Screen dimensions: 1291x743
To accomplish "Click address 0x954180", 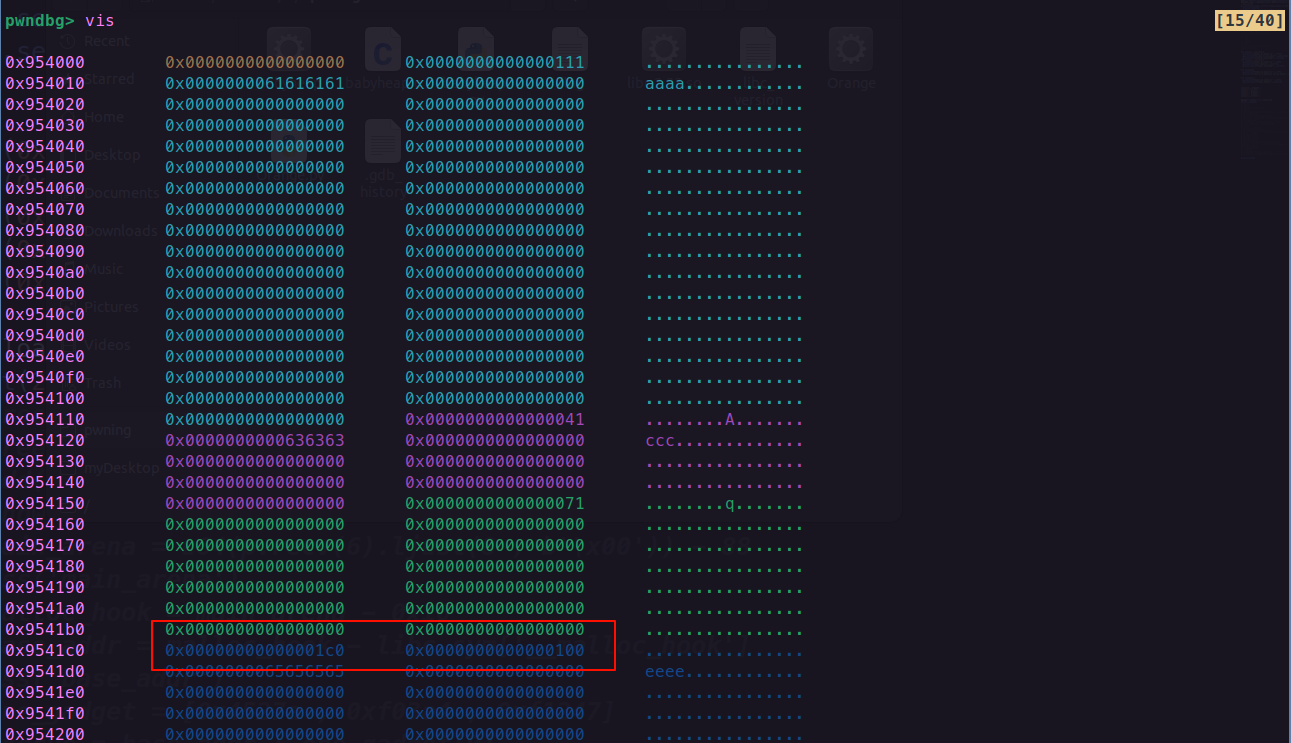I will 45,566.
